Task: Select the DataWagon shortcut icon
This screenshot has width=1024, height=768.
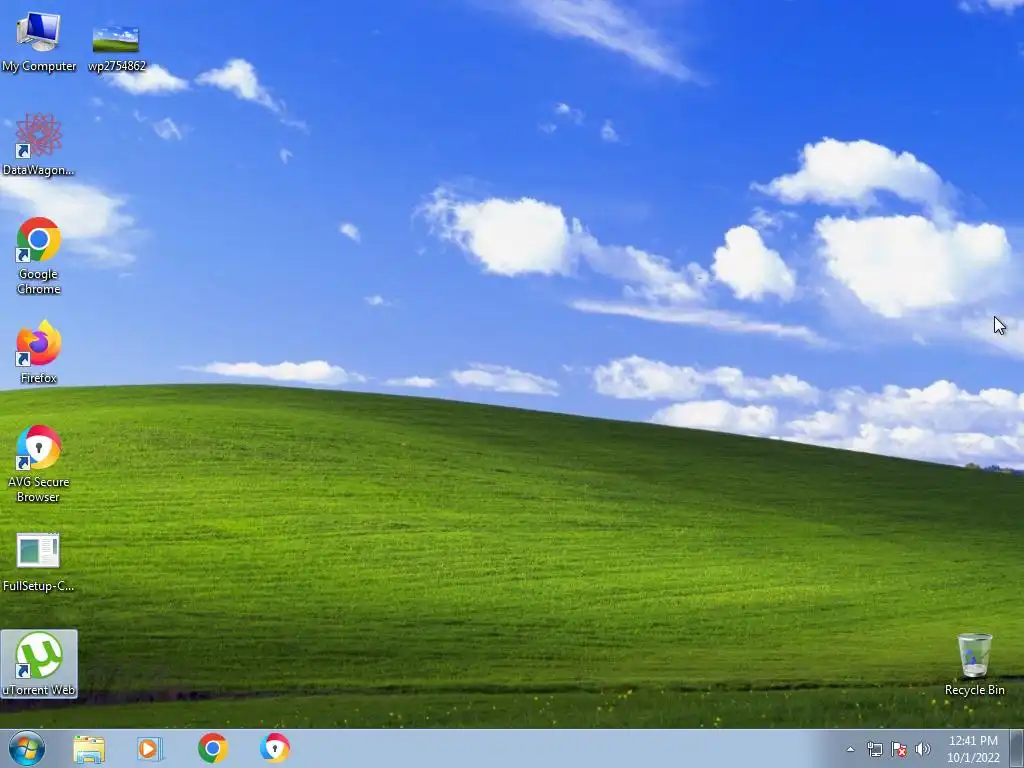Action: click(39, 144)
